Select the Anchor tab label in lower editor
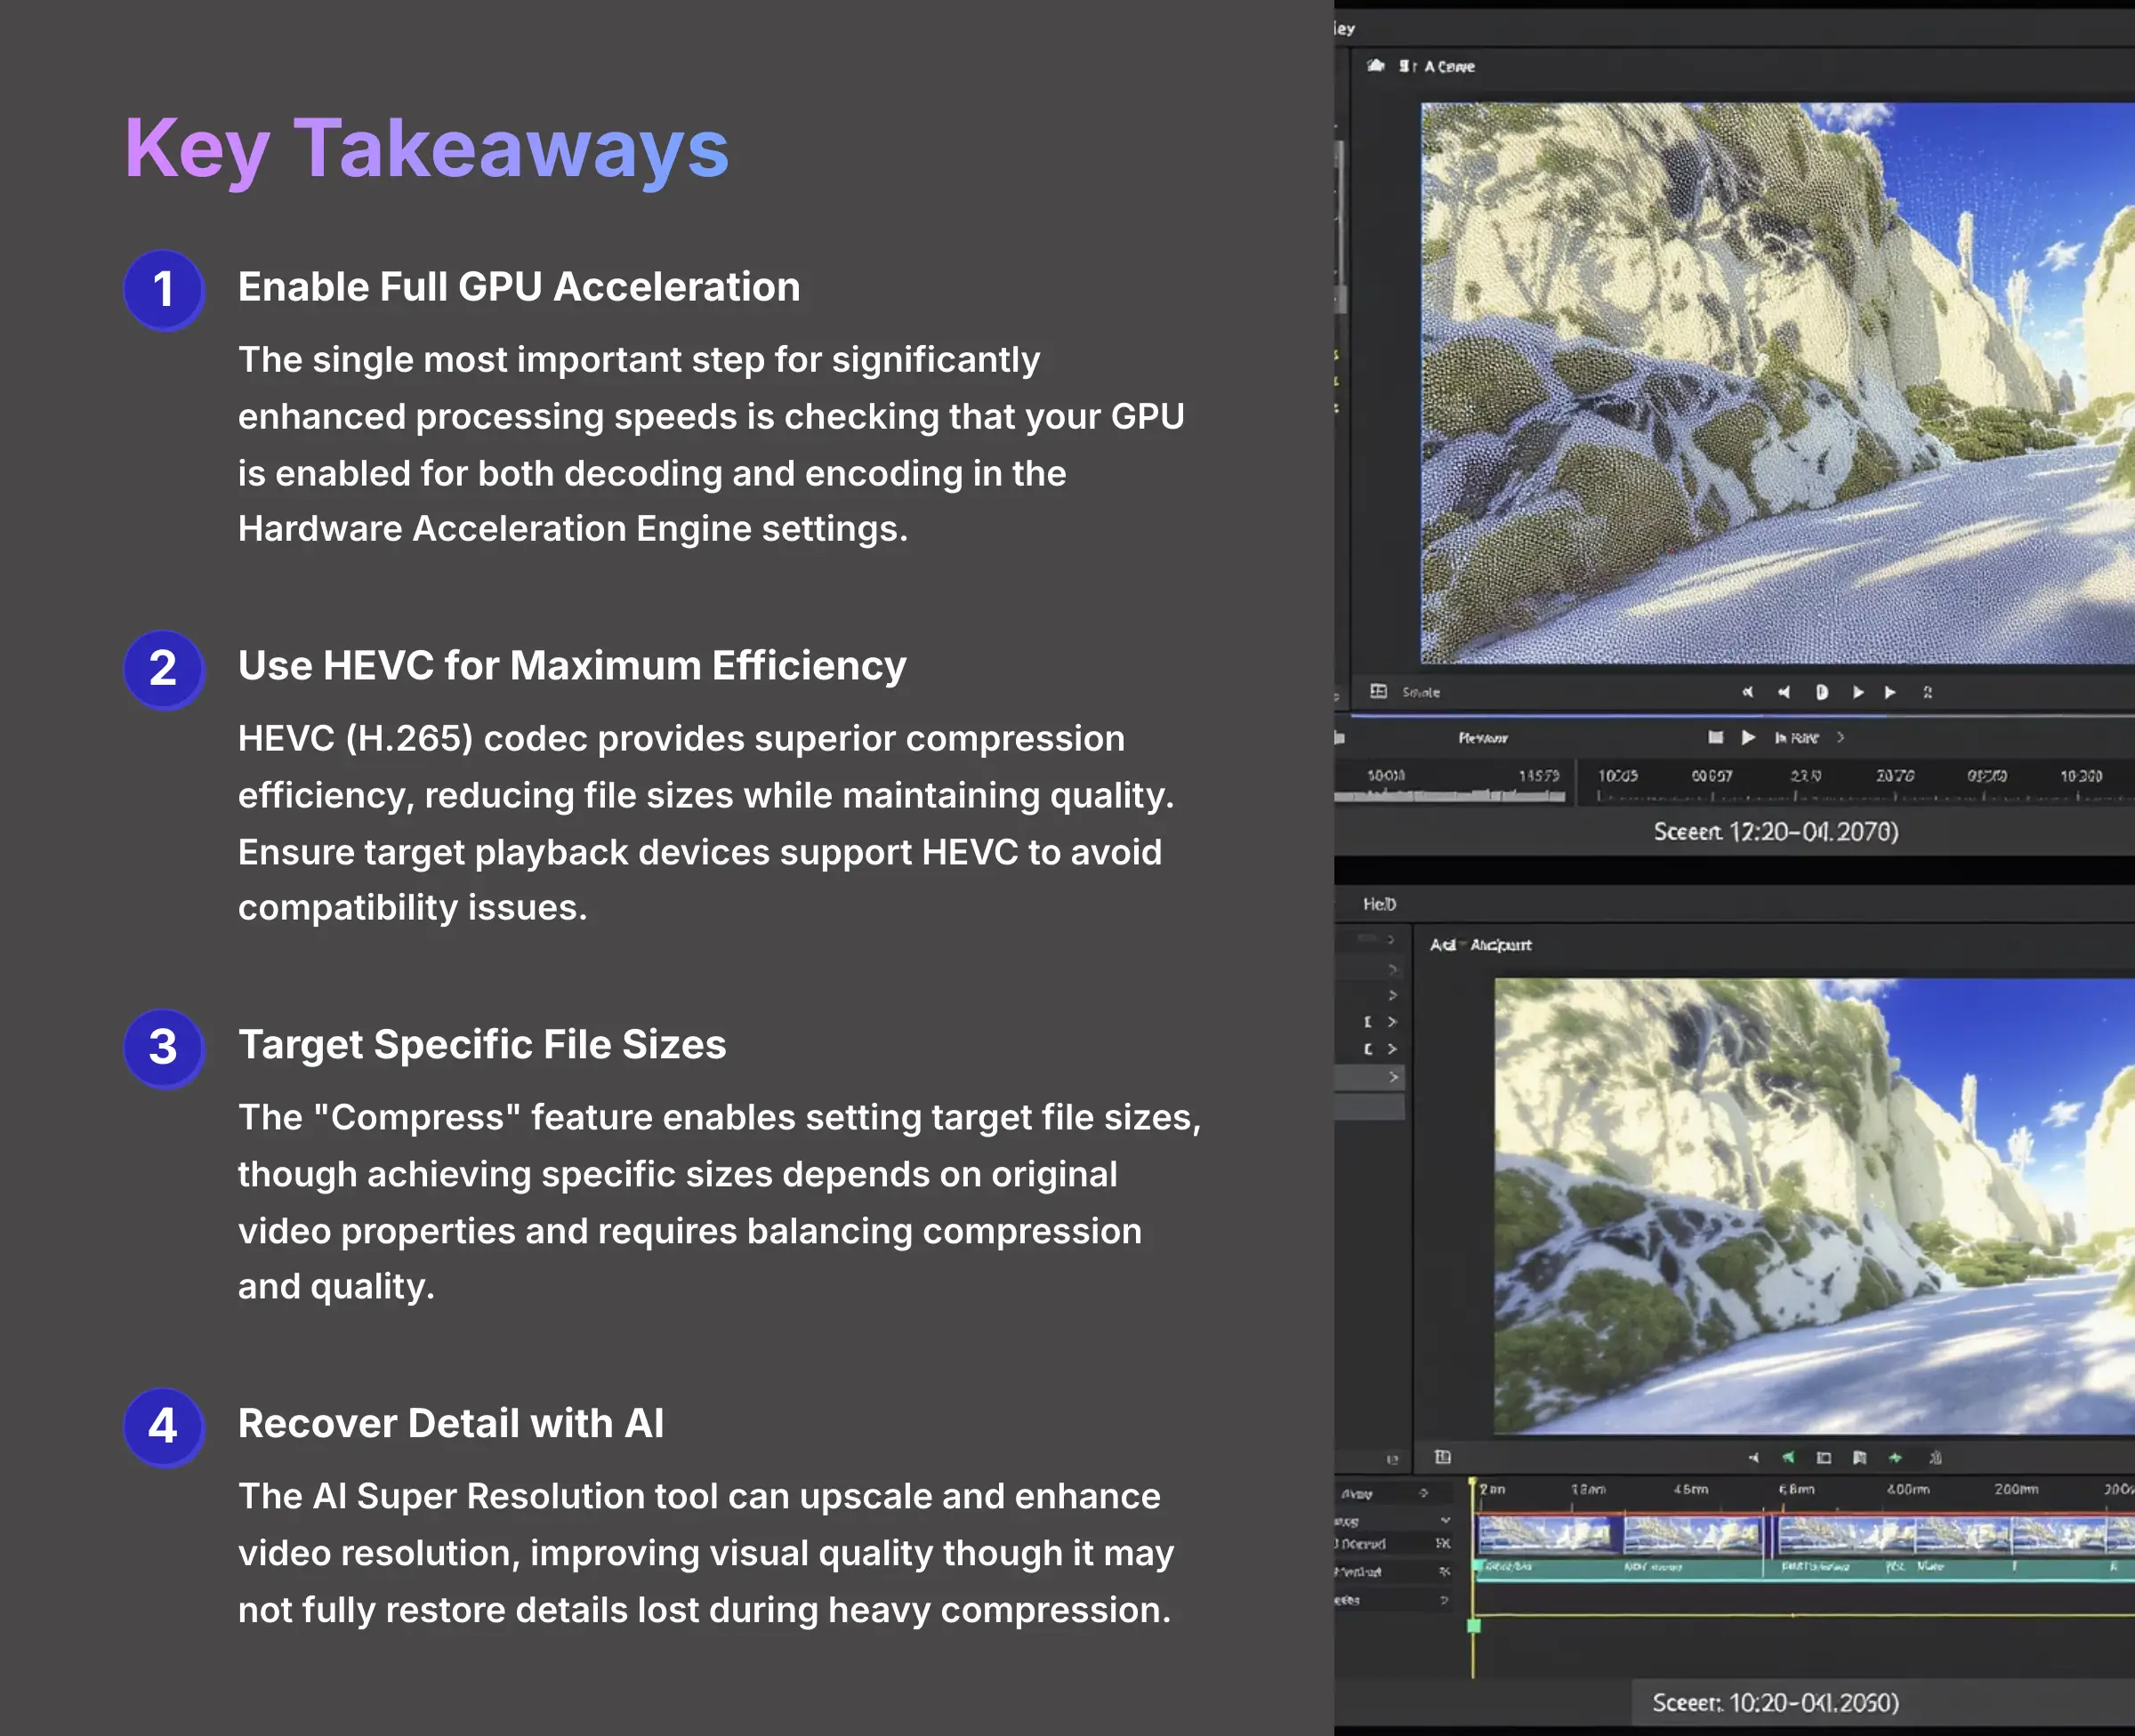Image resolution: width=2135 pixels, height=1736 pixels. click(x=1500, y=944)
